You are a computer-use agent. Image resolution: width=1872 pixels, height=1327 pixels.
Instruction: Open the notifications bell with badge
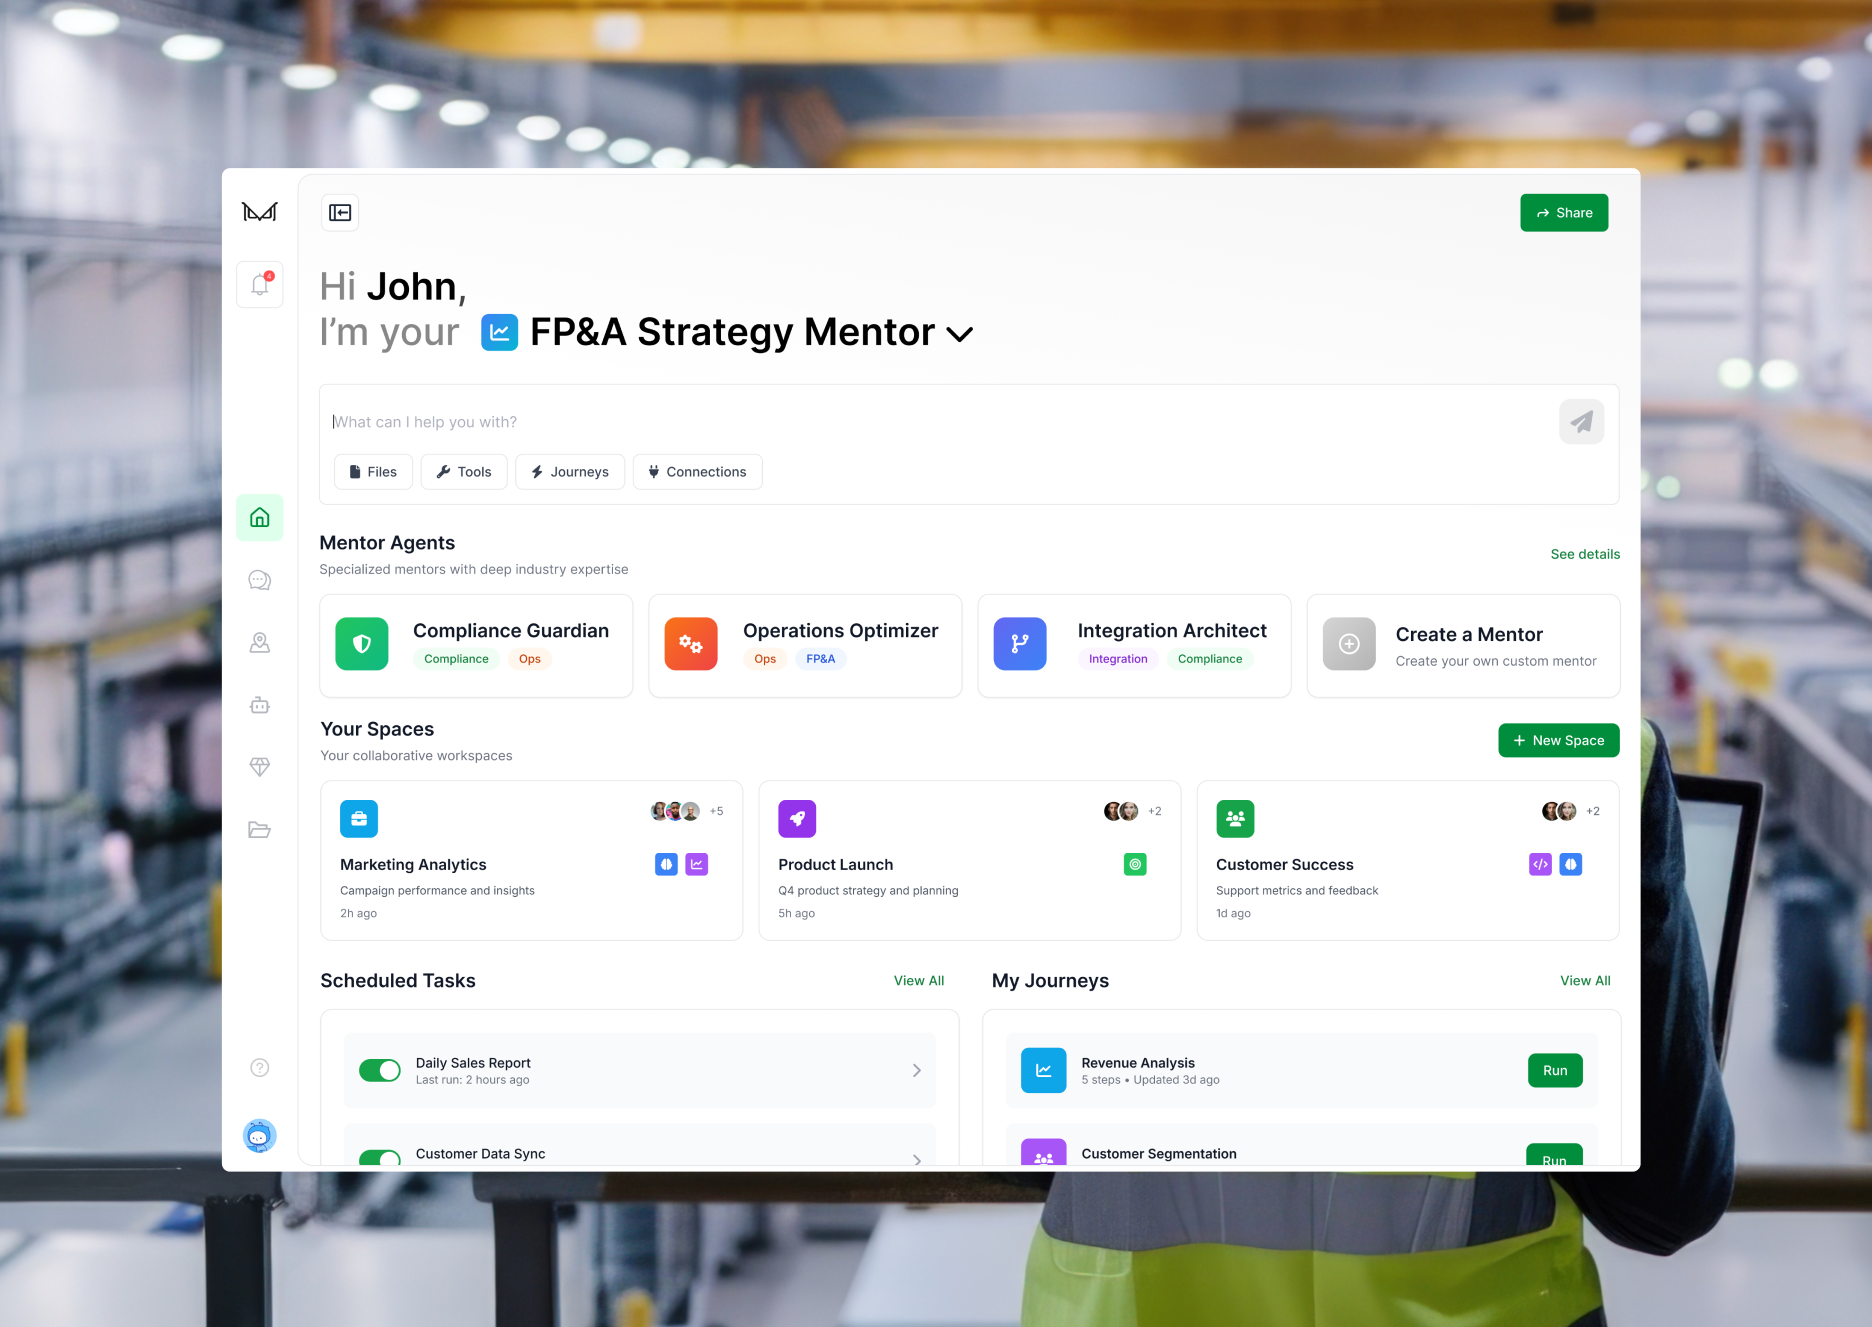tap(259, 284)
